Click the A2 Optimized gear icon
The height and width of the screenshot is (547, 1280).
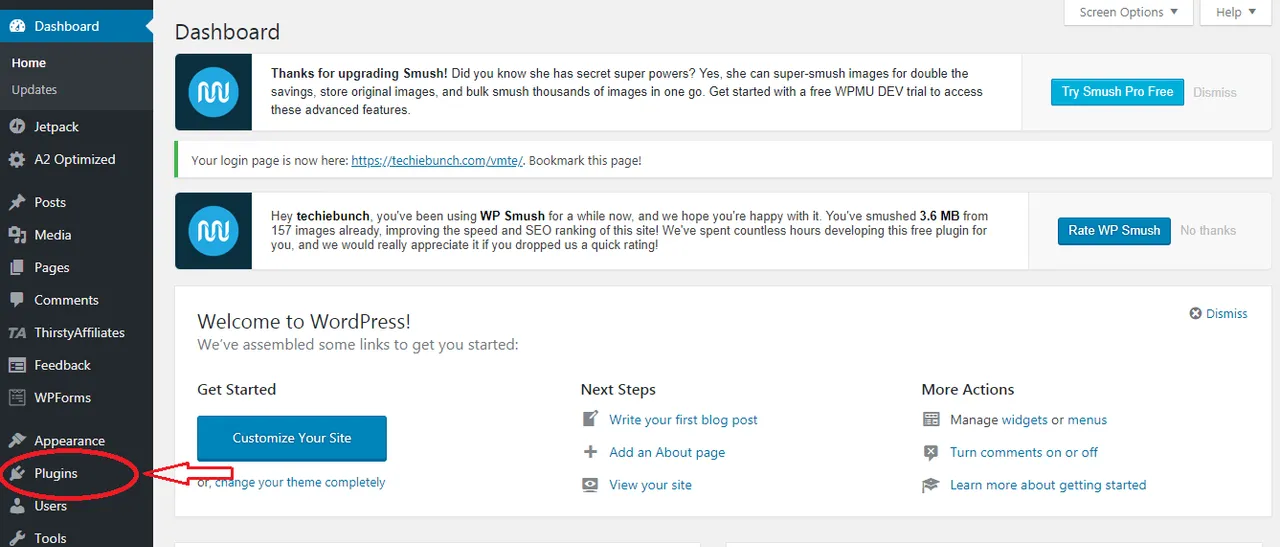pyautogui.click(x=16, y=160)
